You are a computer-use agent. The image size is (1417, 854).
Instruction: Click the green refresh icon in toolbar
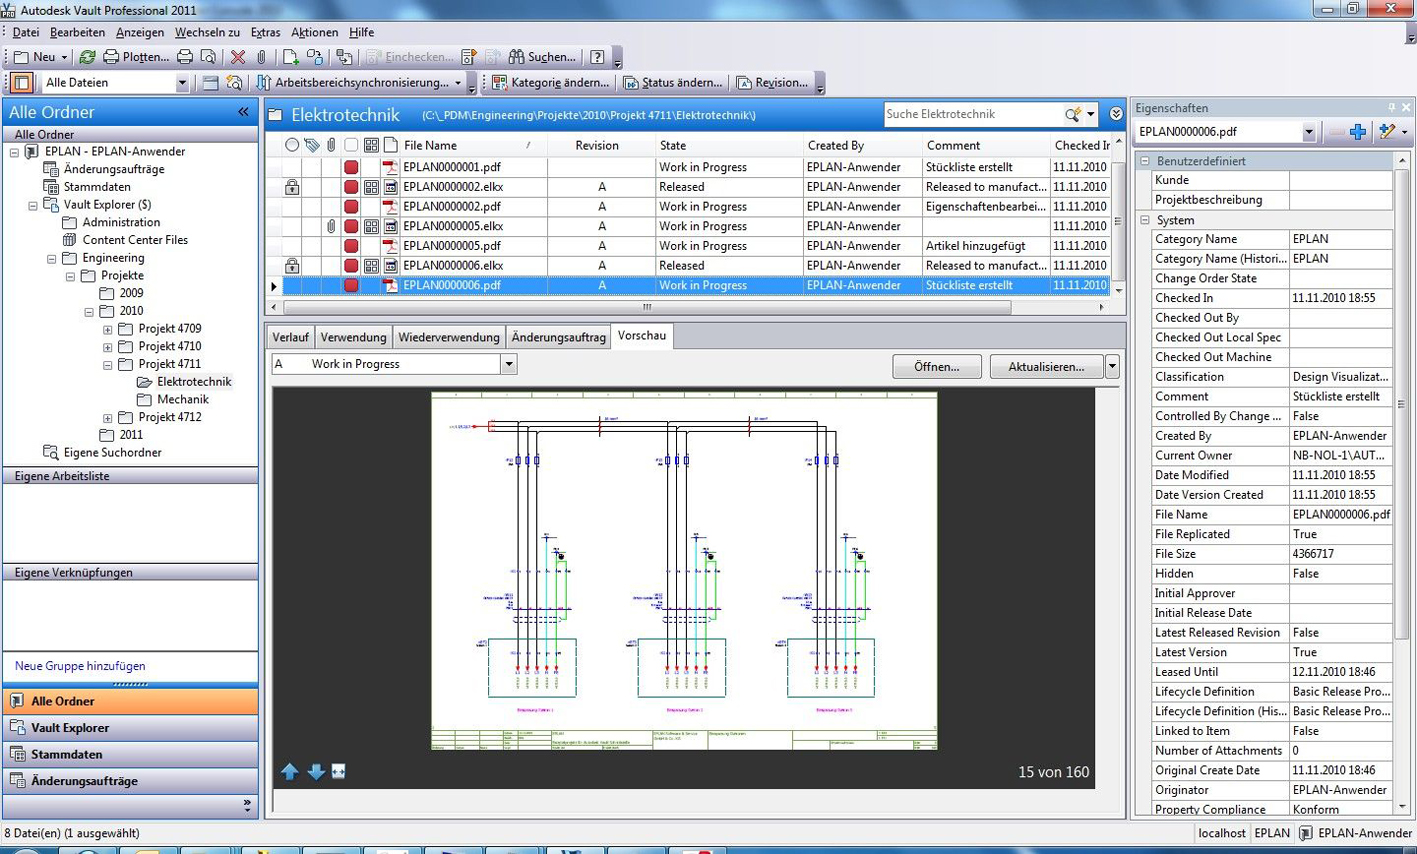point(88,57)
